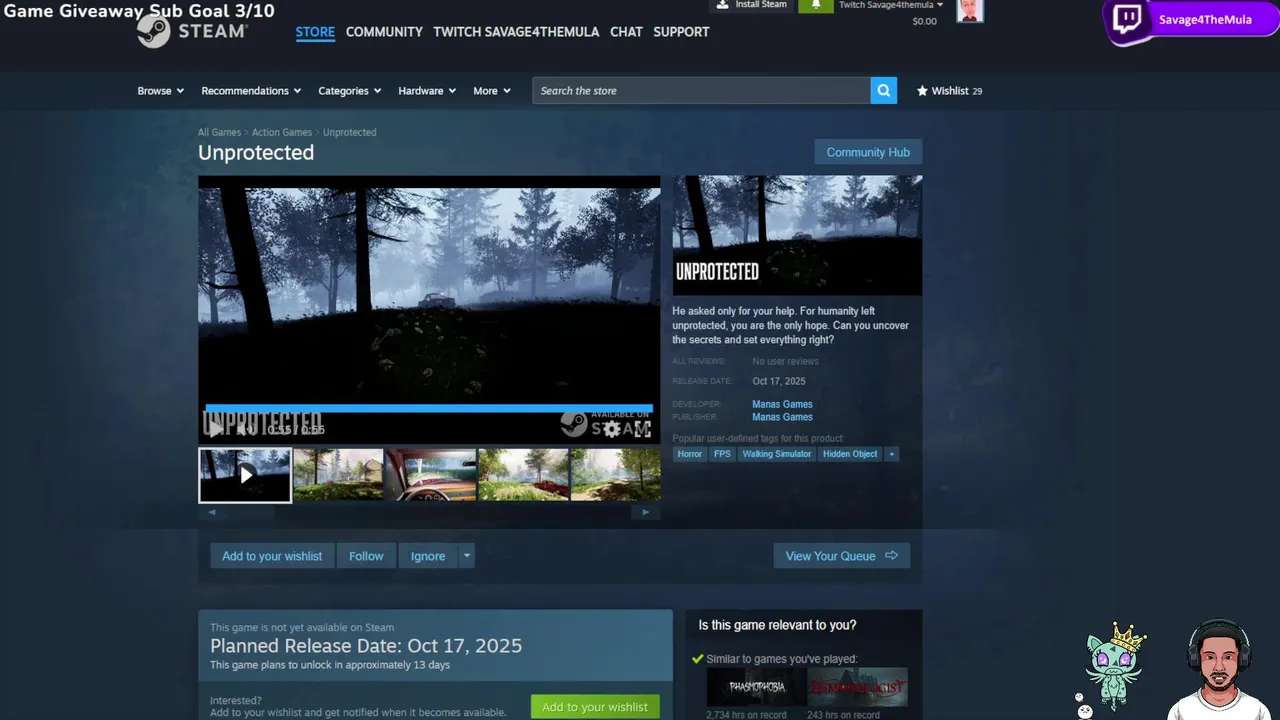Open TWITCH SAVAGE4THEMULA profile menu
Viewport: 1280px width, 720px height.
[516, 32]
